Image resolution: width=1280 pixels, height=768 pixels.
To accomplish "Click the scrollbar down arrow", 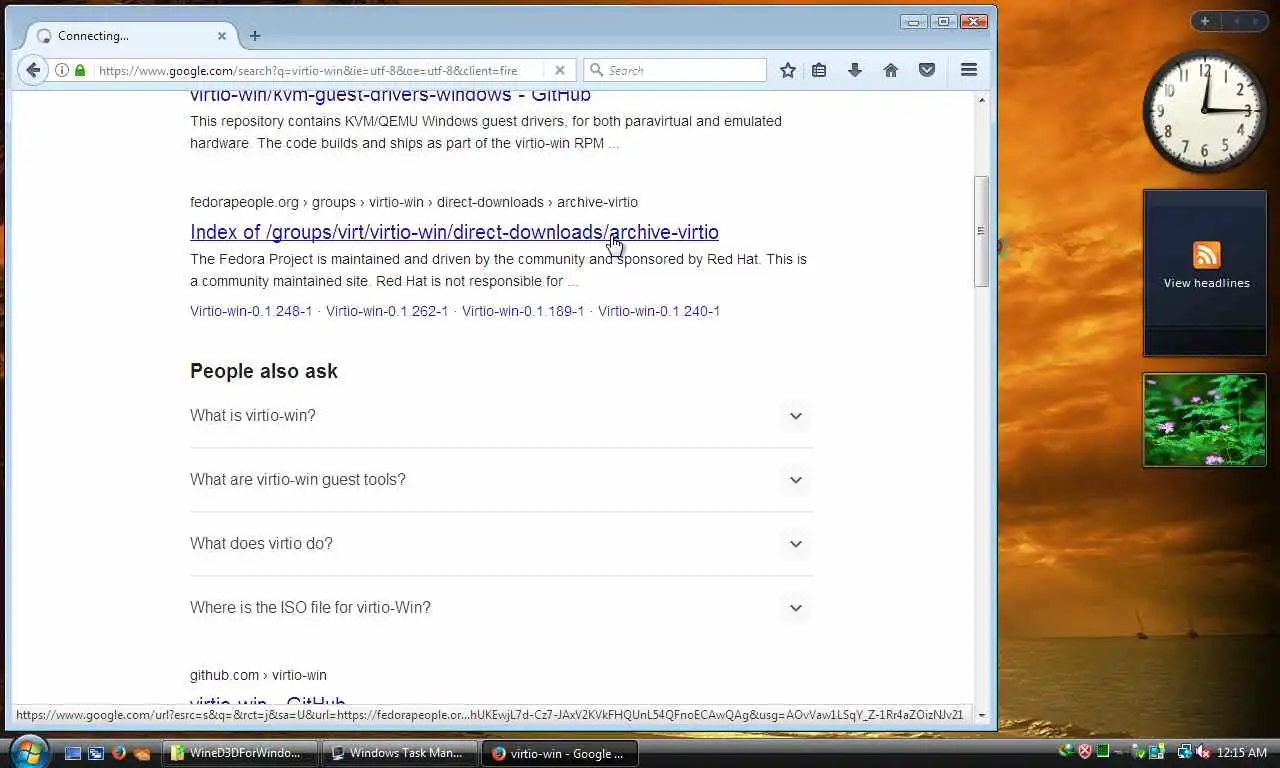I will (981, 715).
